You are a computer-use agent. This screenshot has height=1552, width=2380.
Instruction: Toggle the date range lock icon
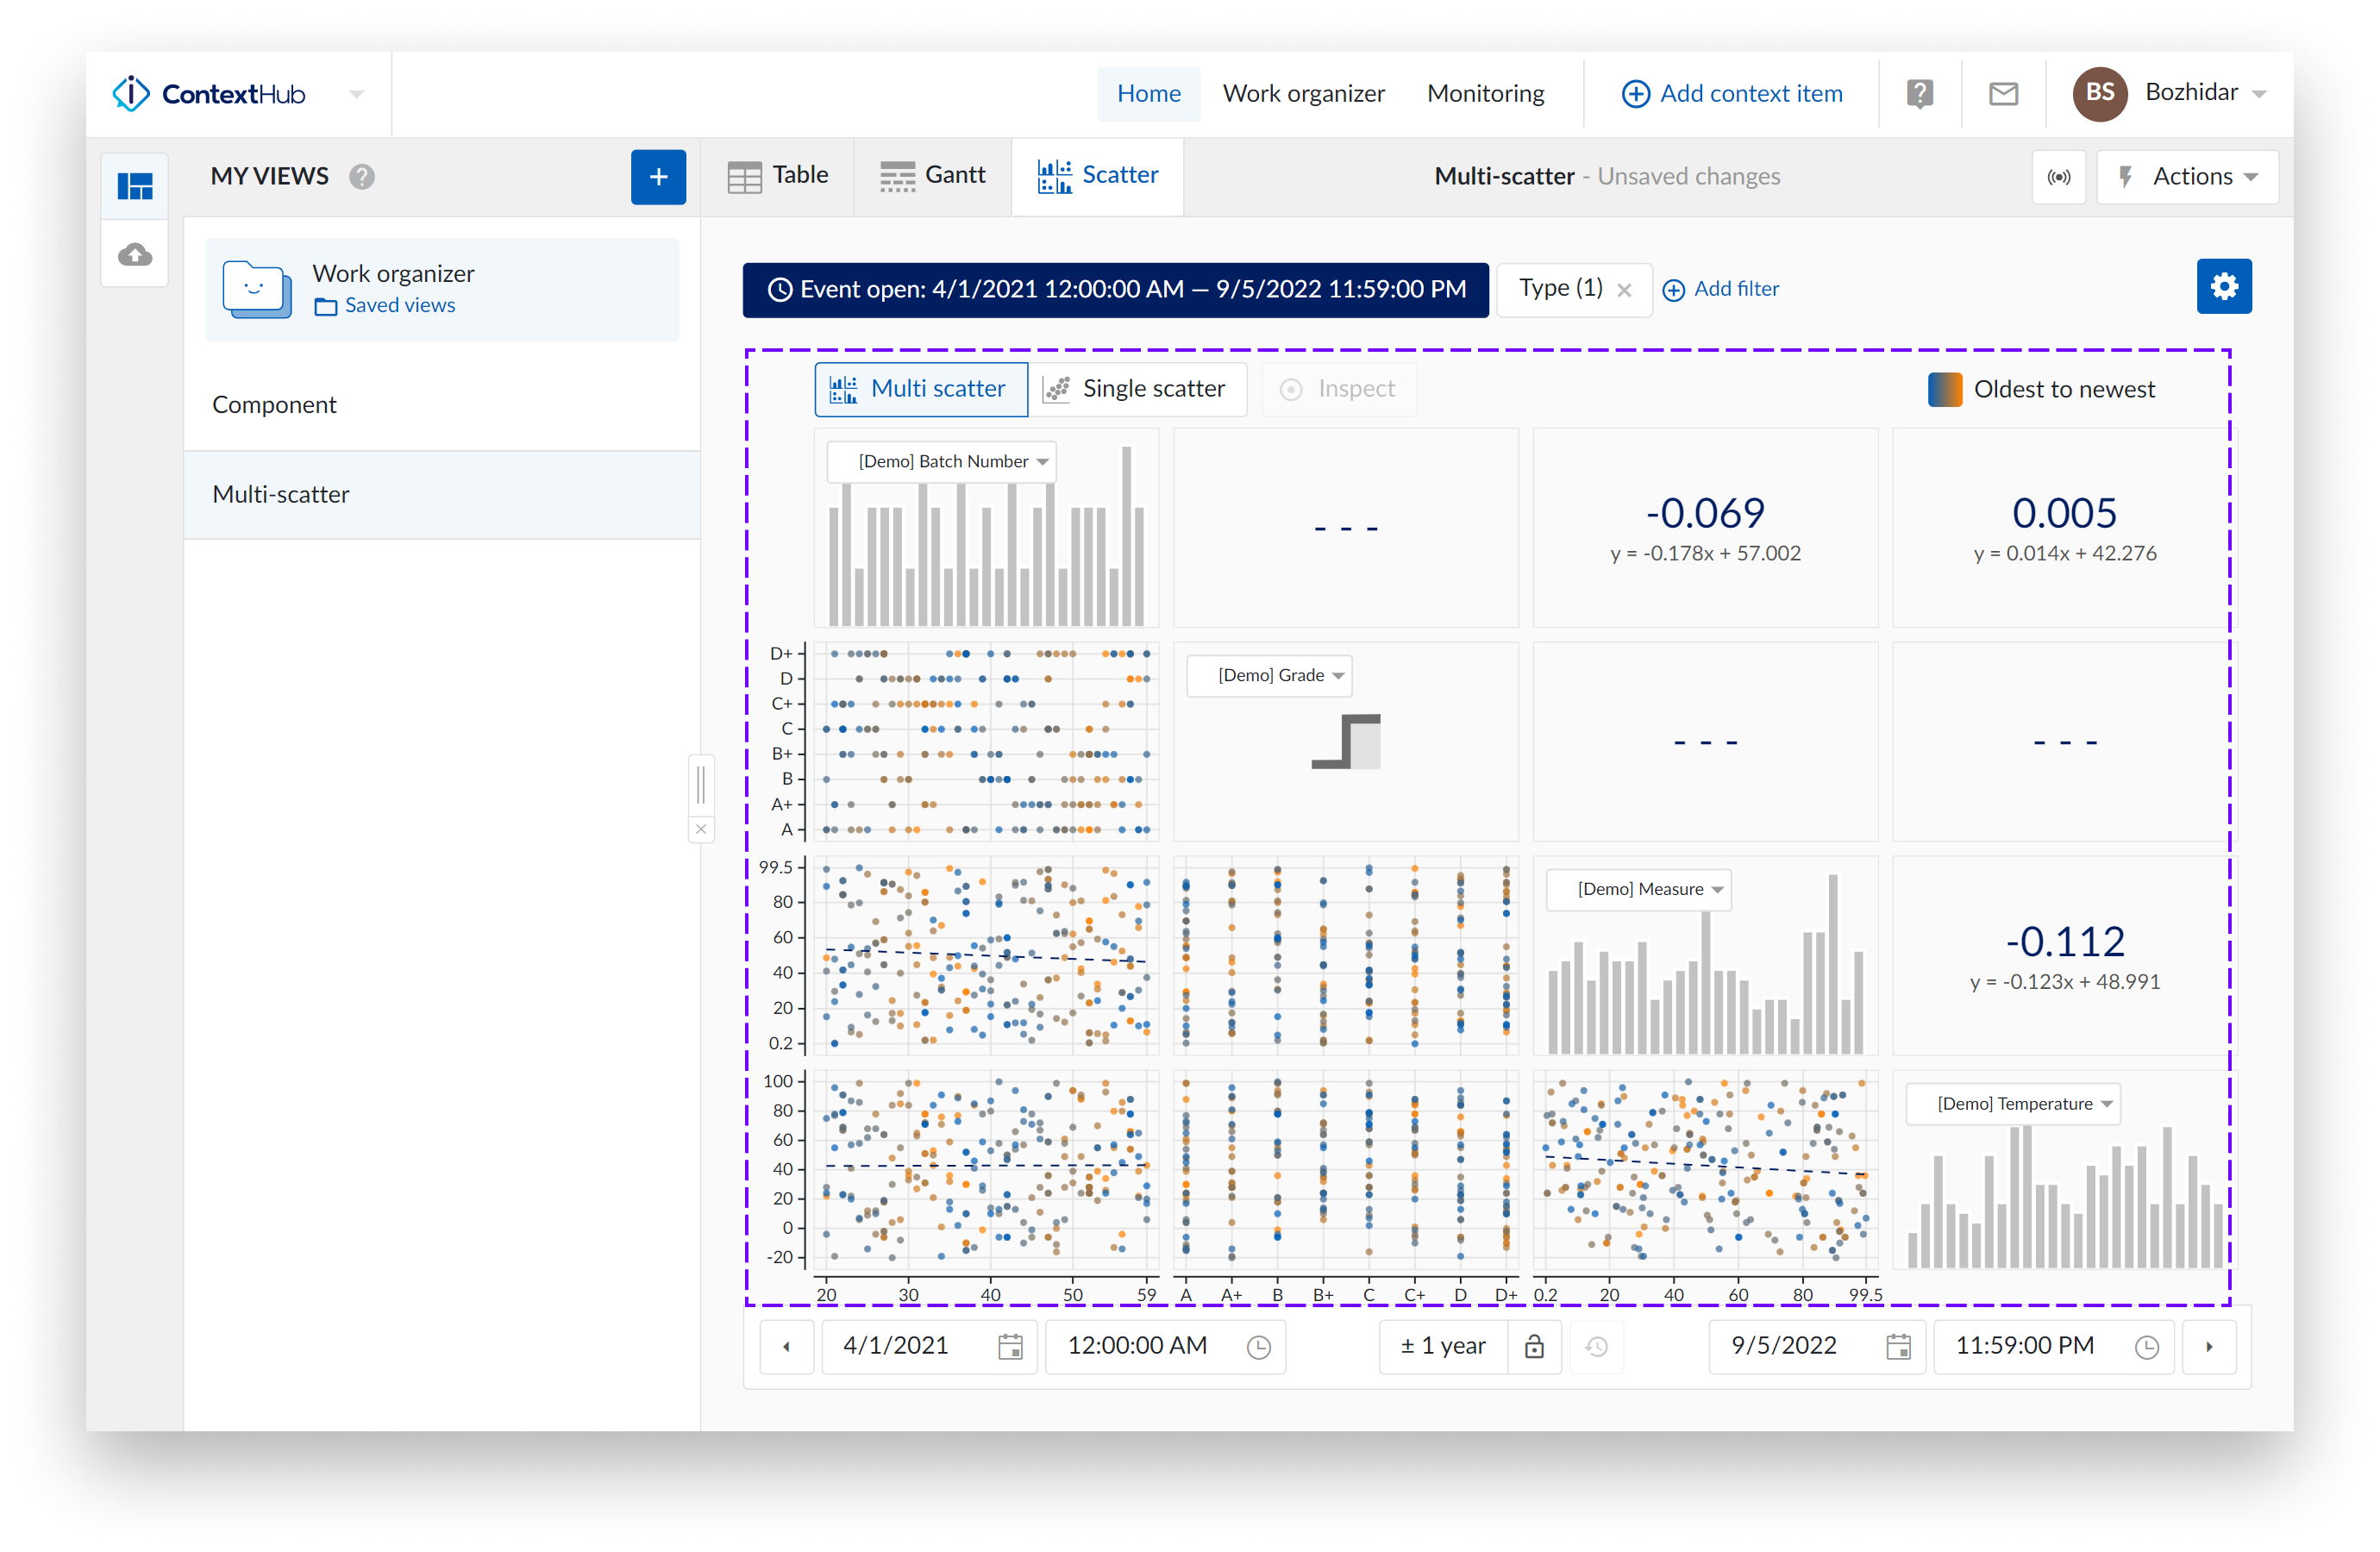click(x=1535, y=1346)
